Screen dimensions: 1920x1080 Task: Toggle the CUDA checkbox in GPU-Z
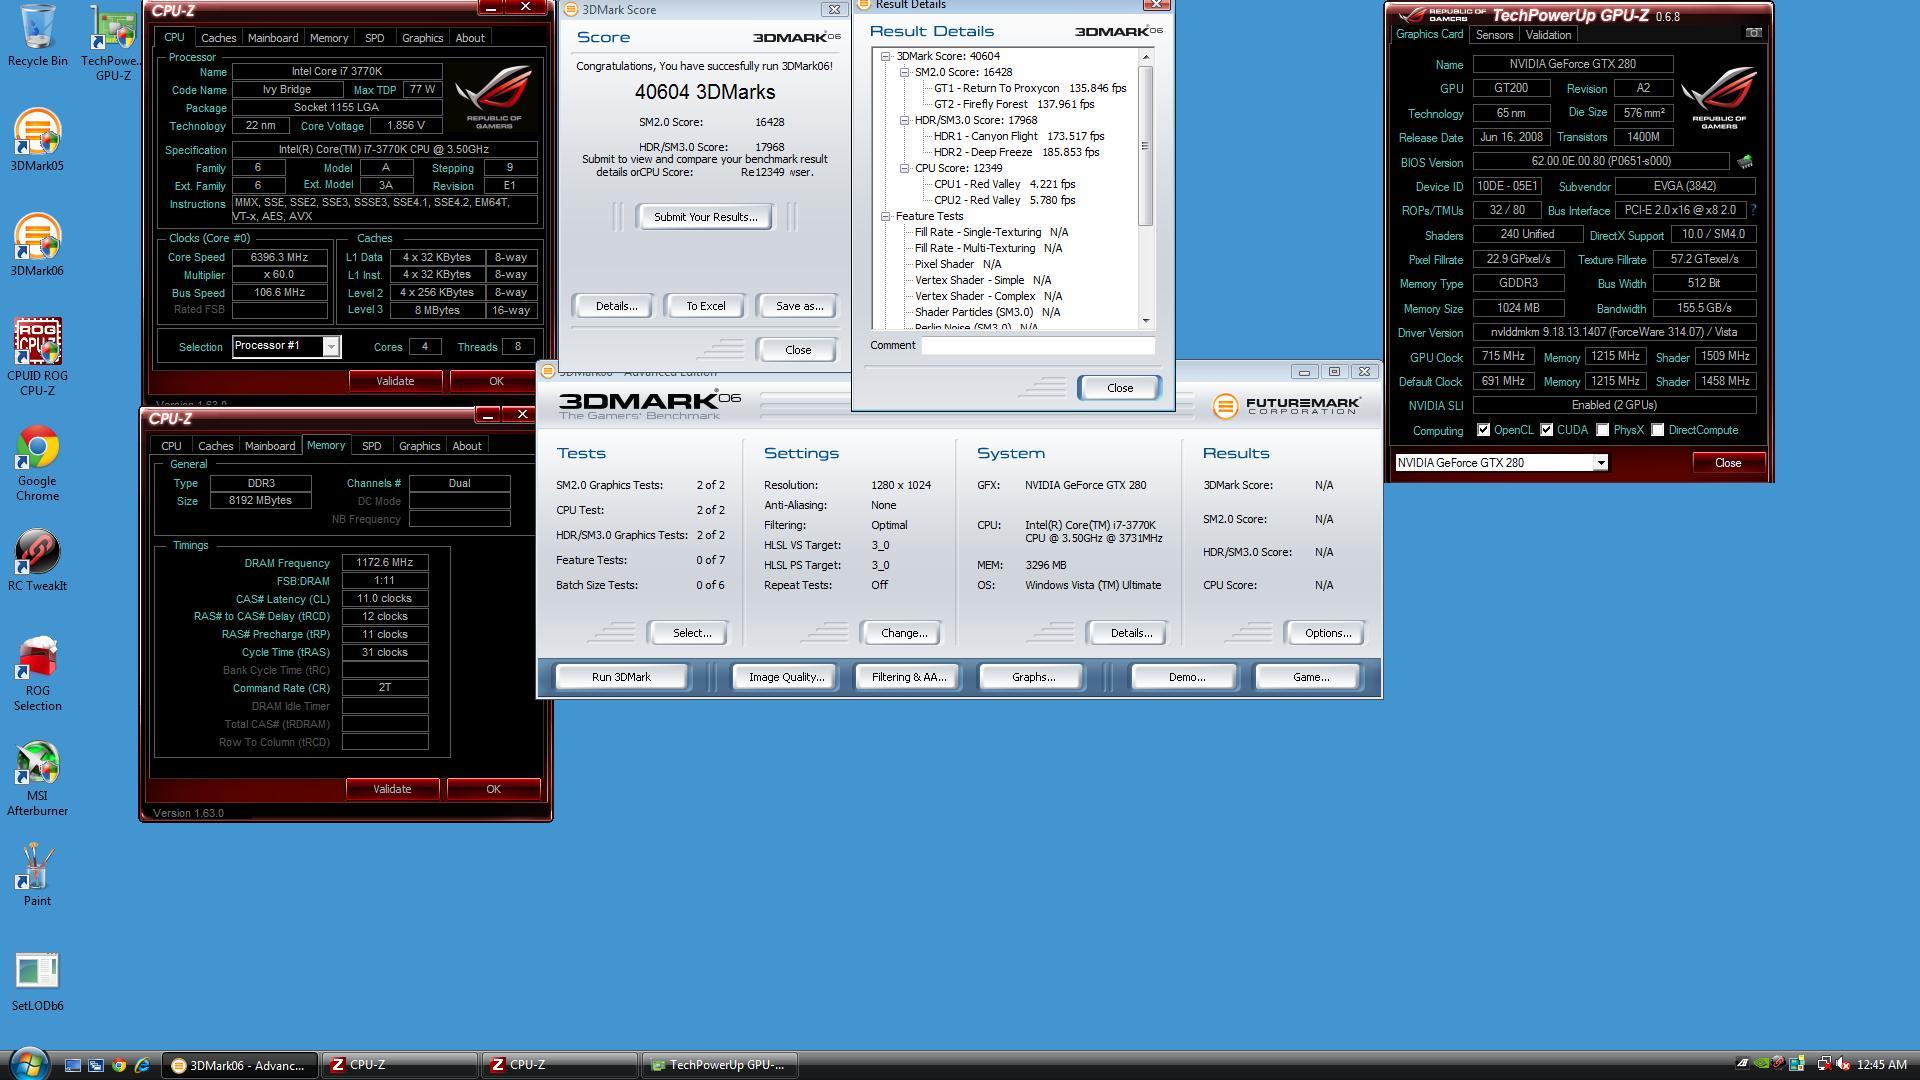point(1547,430)
